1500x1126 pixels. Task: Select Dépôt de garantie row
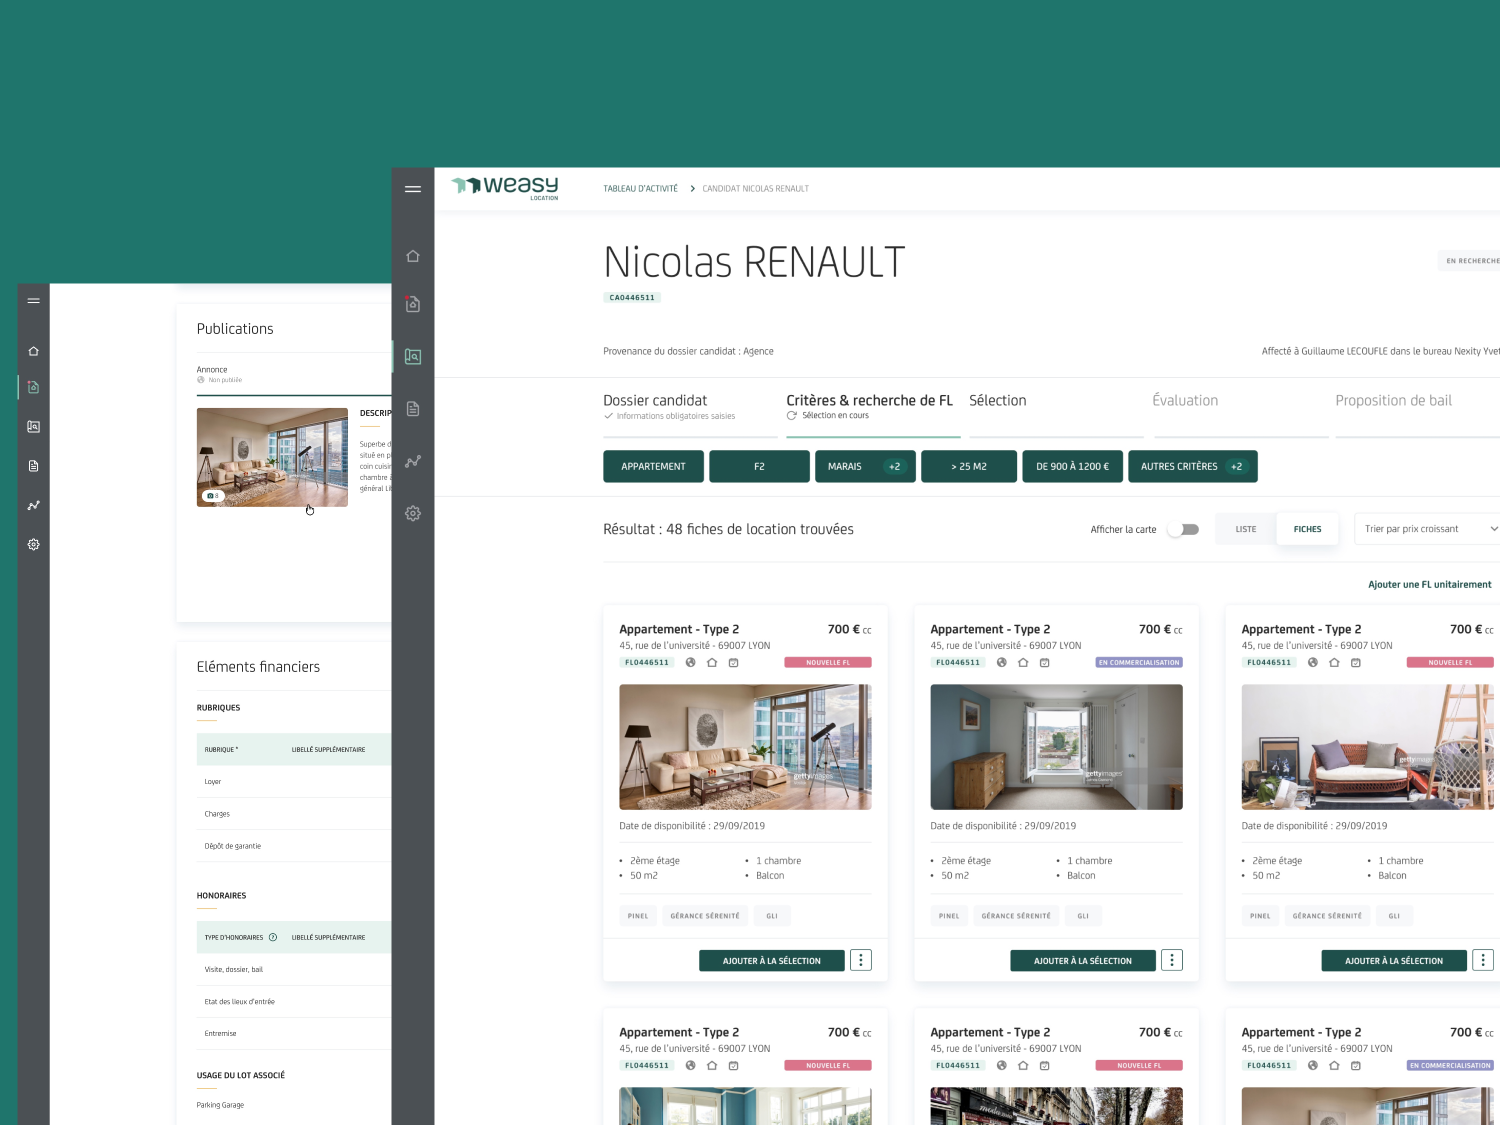tap(294, 845)
